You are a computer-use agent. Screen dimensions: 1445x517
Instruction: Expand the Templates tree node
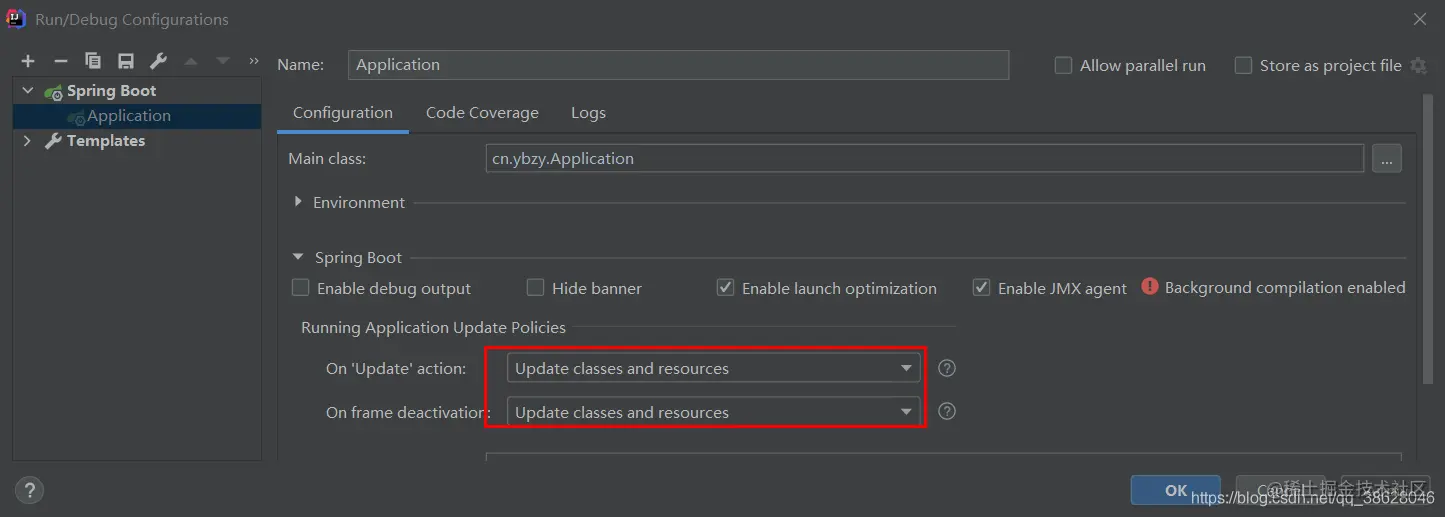[28, 141]
